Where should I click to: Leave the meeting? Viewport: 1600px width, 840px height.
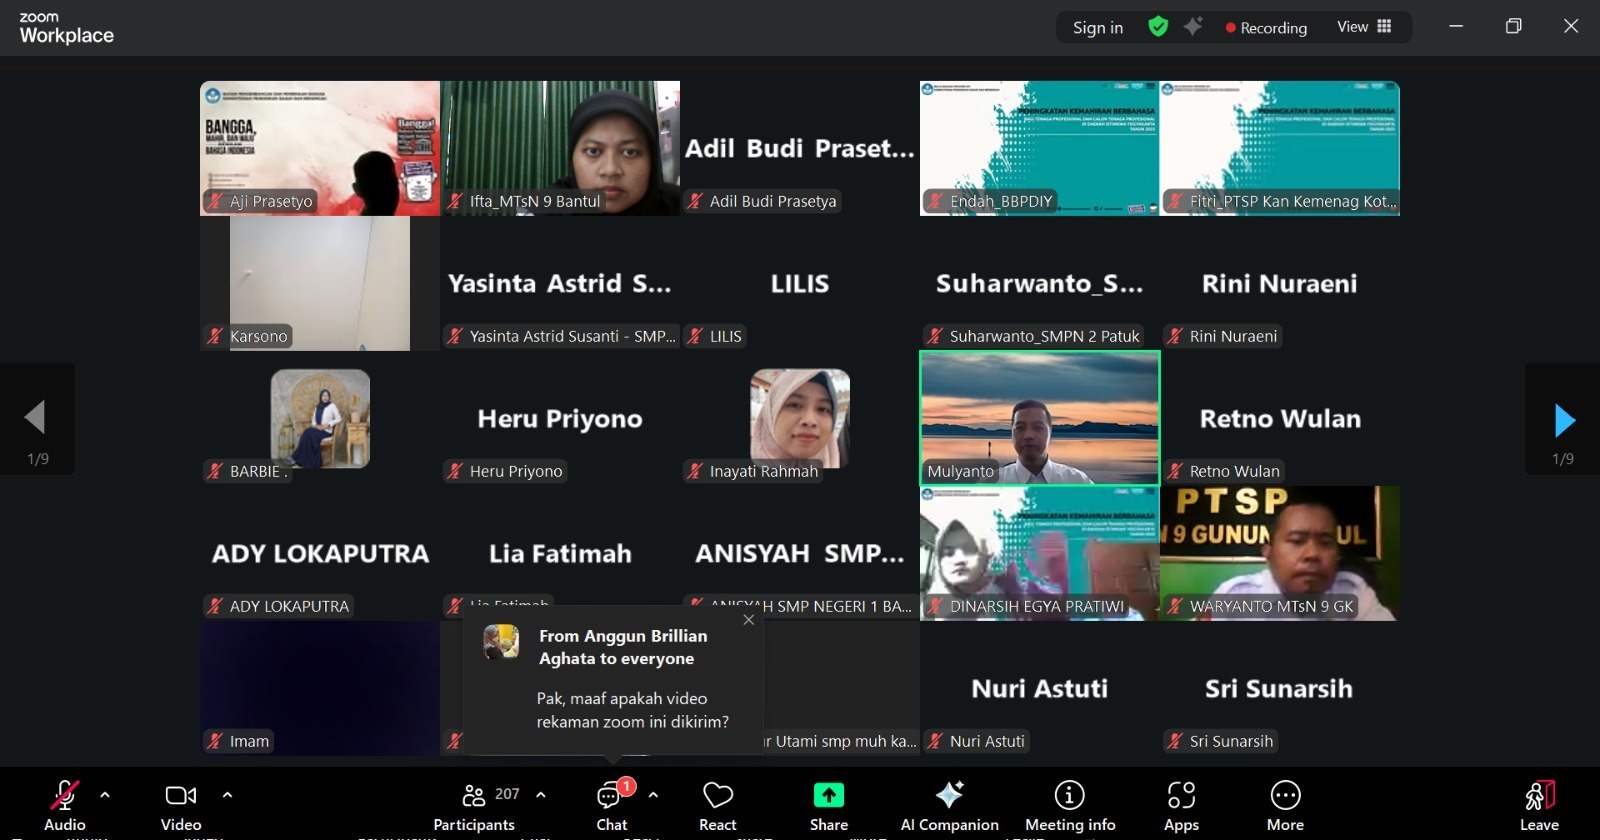pyautogui.click(x=1540, y=805)
